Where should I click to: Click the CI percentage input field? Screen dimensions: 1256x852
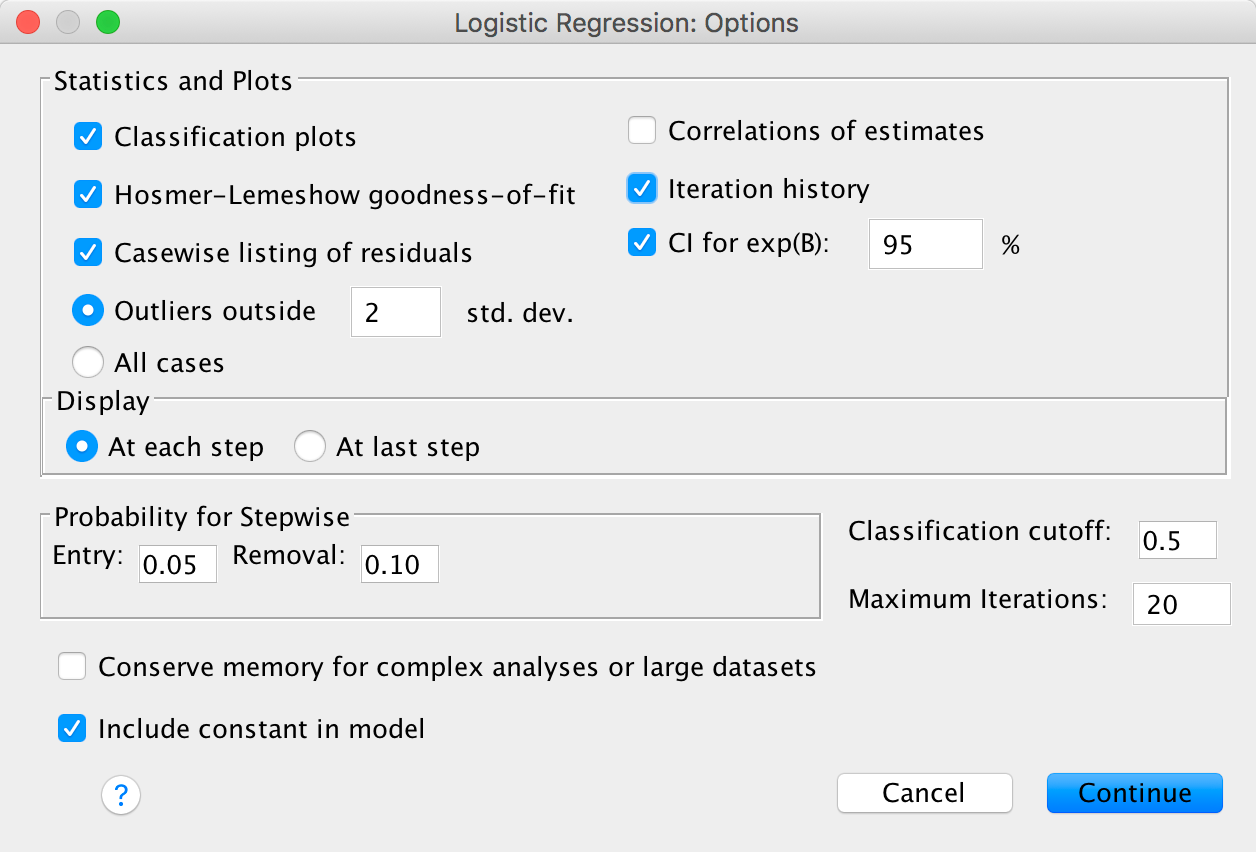(x=925, y=244)
